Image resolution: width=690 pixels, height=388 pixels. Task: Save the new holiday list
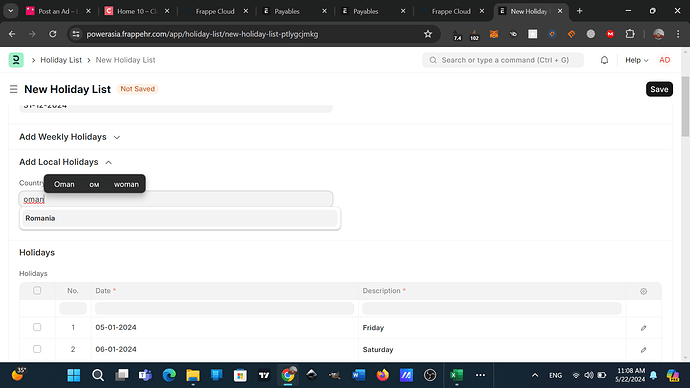(x=659, y=89)
